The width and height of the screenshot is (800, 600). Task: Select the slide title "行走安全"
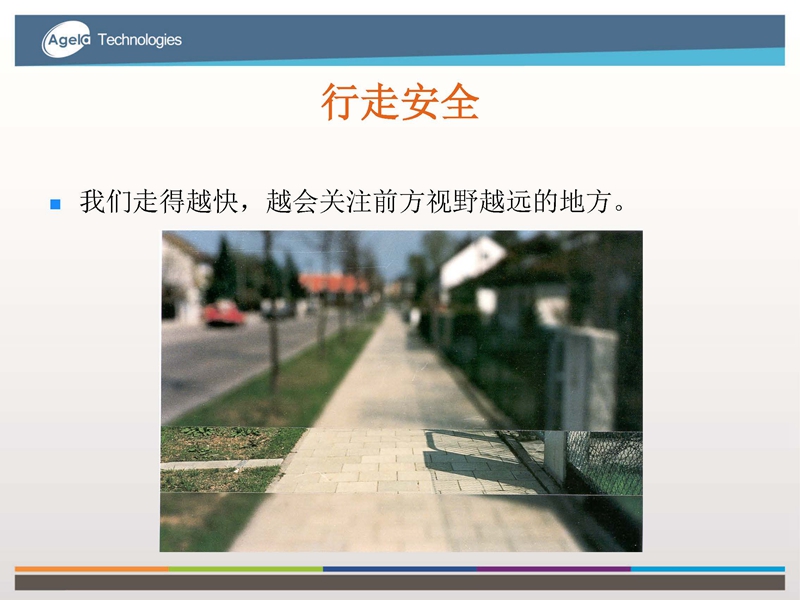[400, 102]
